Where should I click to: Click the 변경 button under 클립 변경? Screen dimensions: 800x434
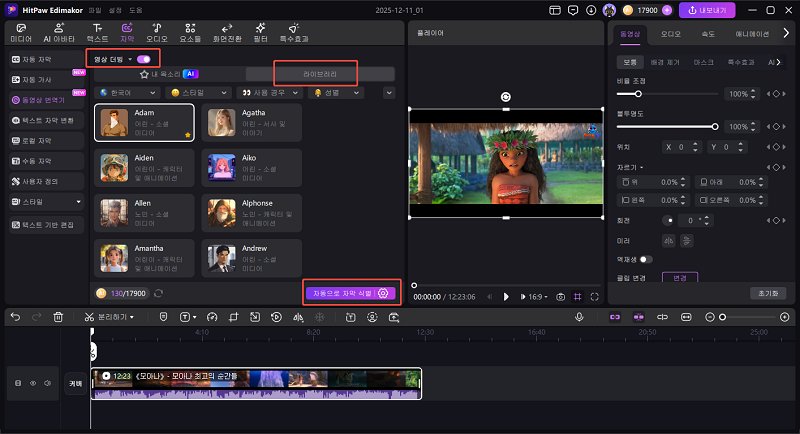[x=680, y=278]
